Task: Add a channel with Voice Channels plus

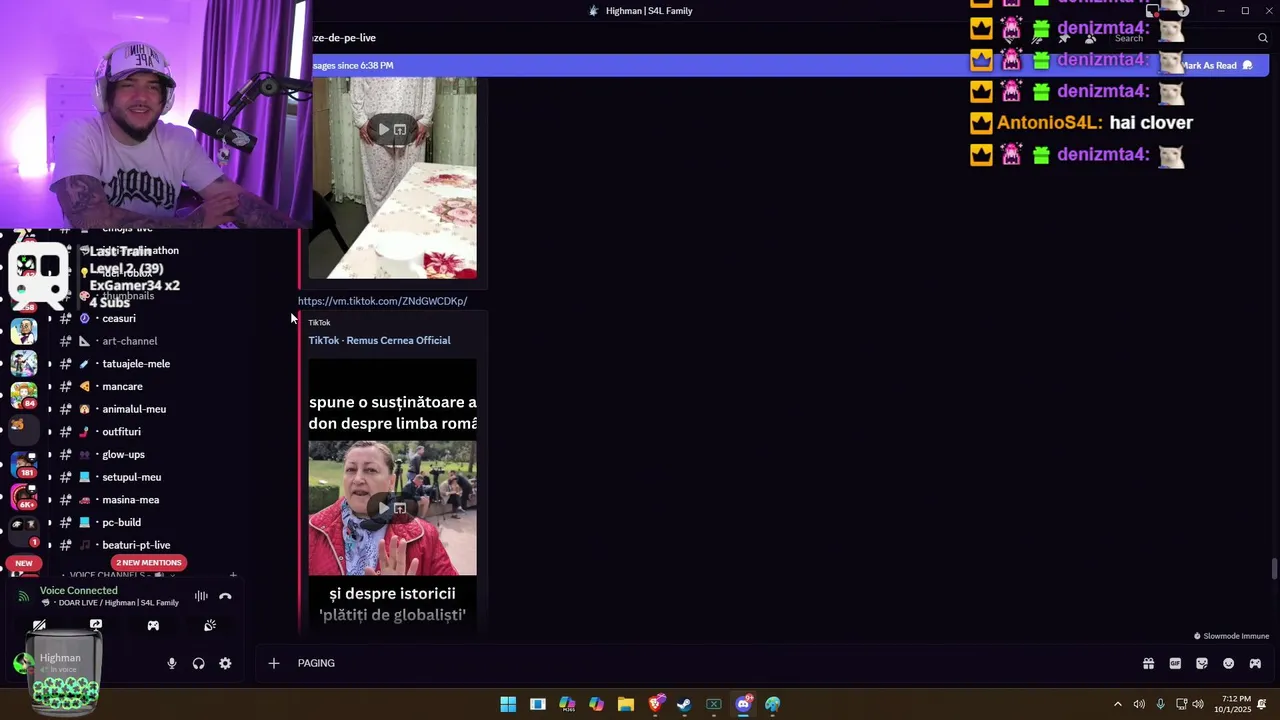Action: 233,576
